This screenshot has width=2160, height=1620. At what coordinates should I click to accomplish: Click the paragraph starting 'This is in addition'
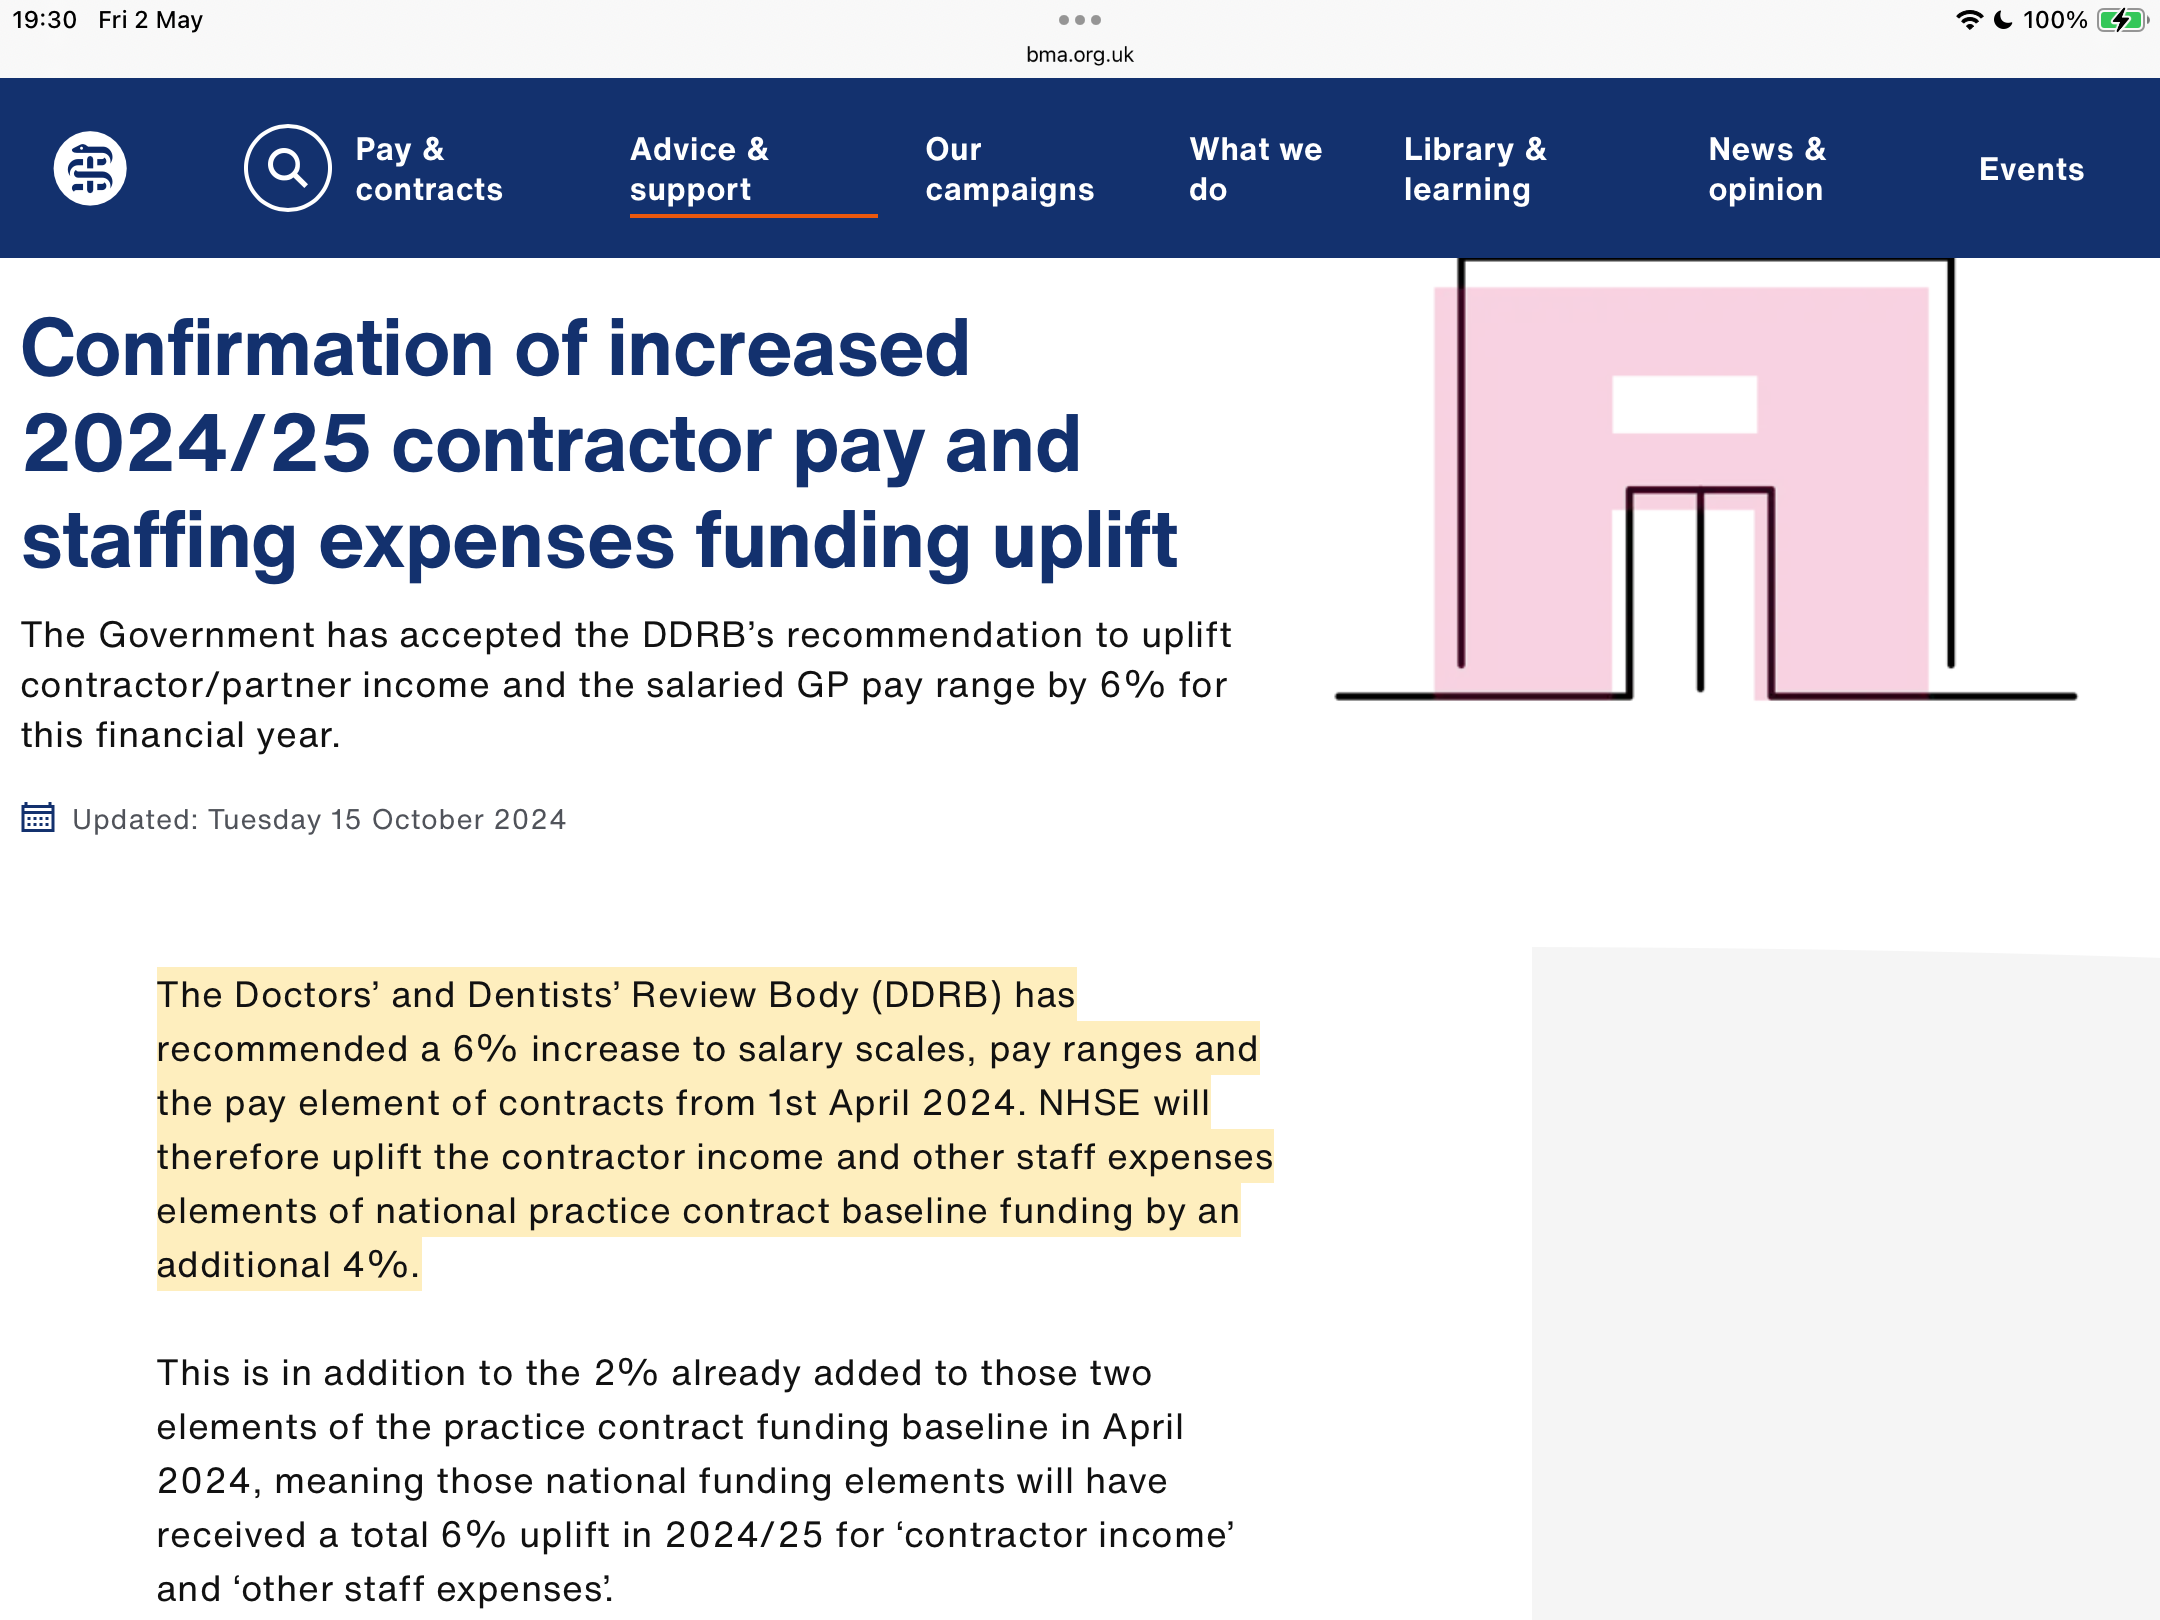(696, 1480)
